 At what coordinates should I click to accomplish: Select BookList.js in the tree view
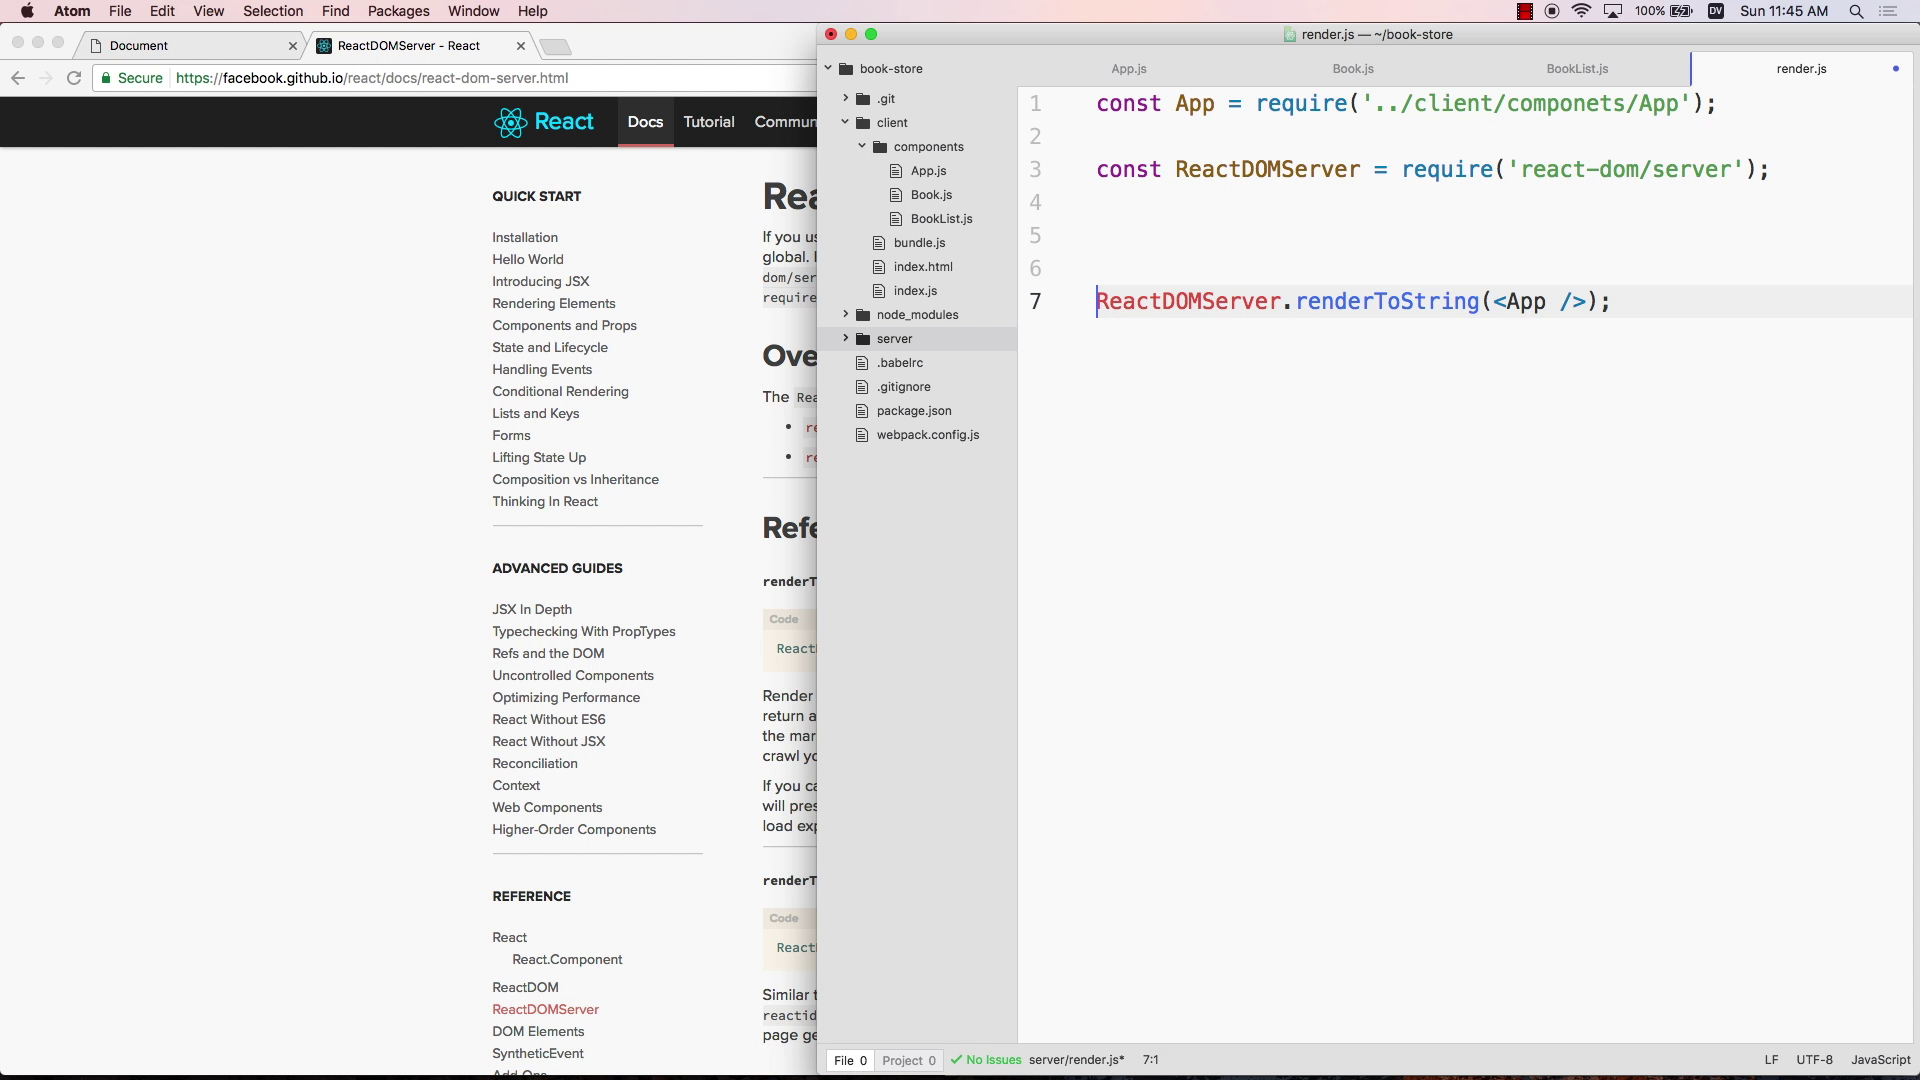(x=941, y=219)
